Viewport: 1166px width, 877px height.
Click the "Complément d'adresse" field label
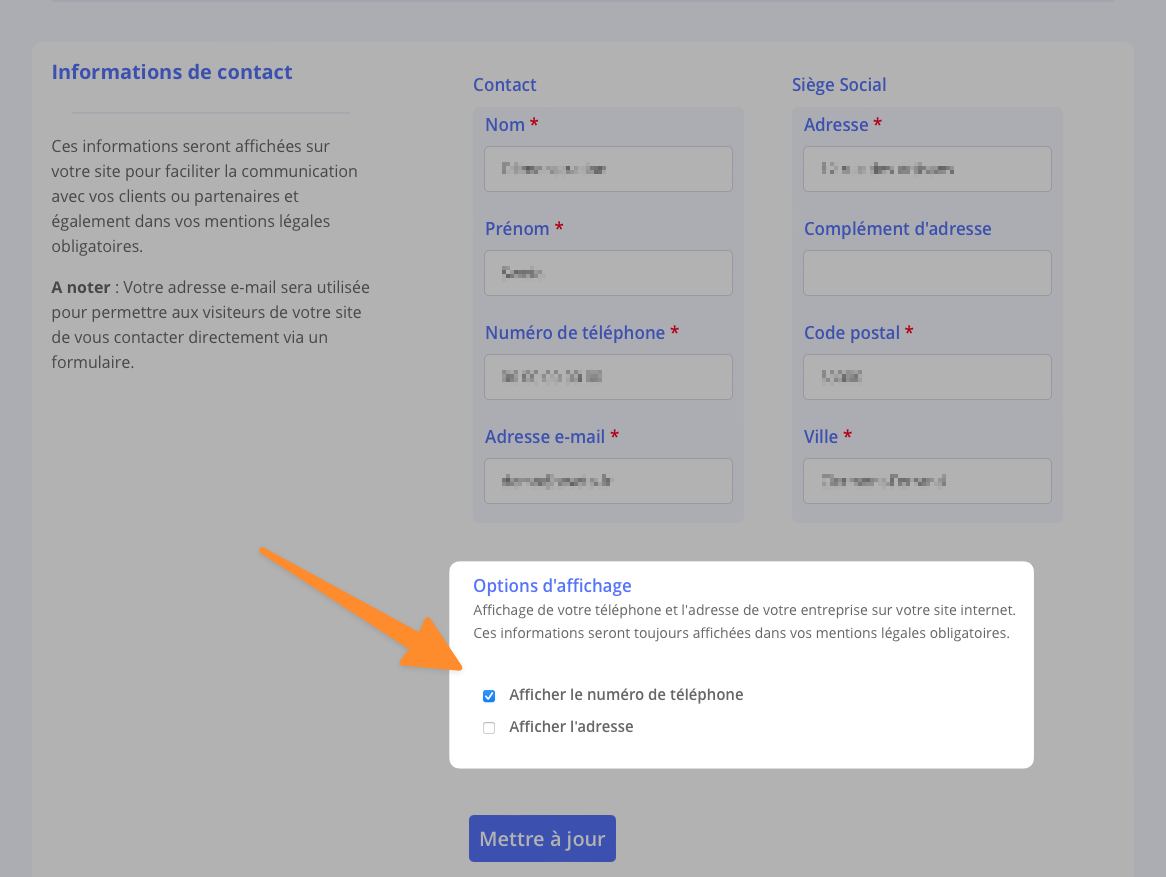[897, 229]
